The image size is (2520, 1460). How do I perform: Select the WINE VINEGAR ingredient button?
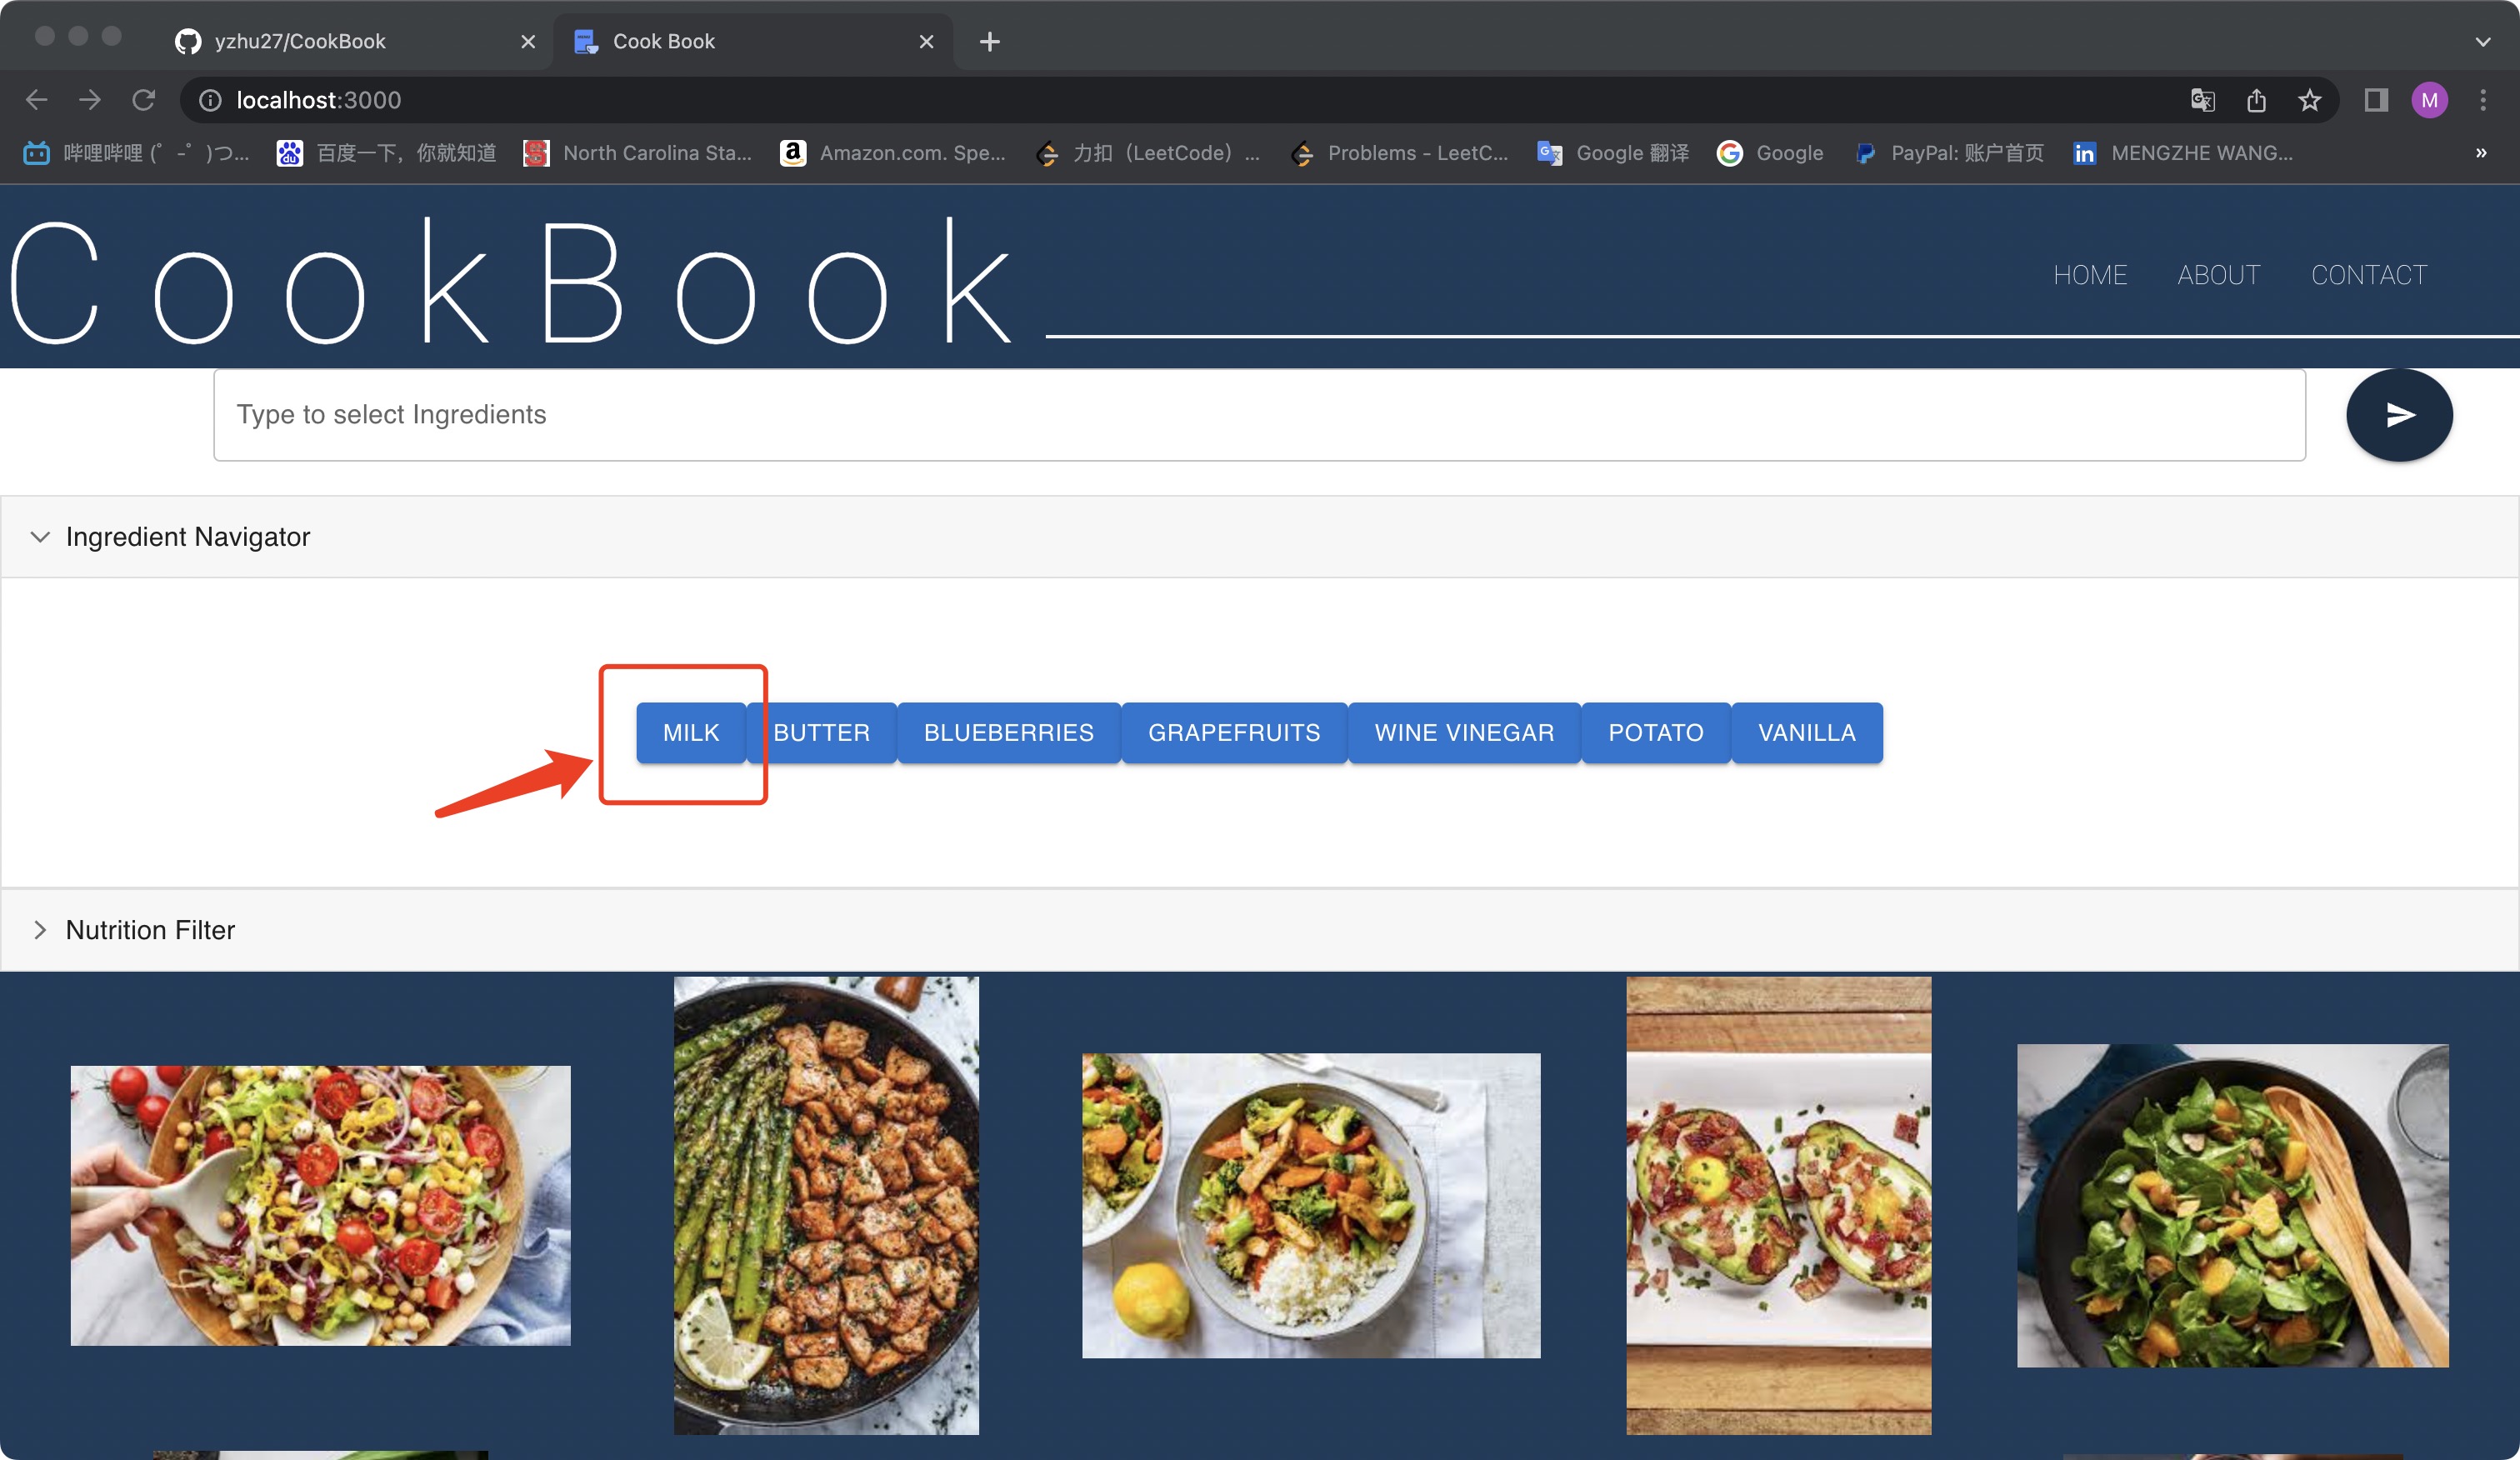pyautogui.click(x=1463, y=733)
